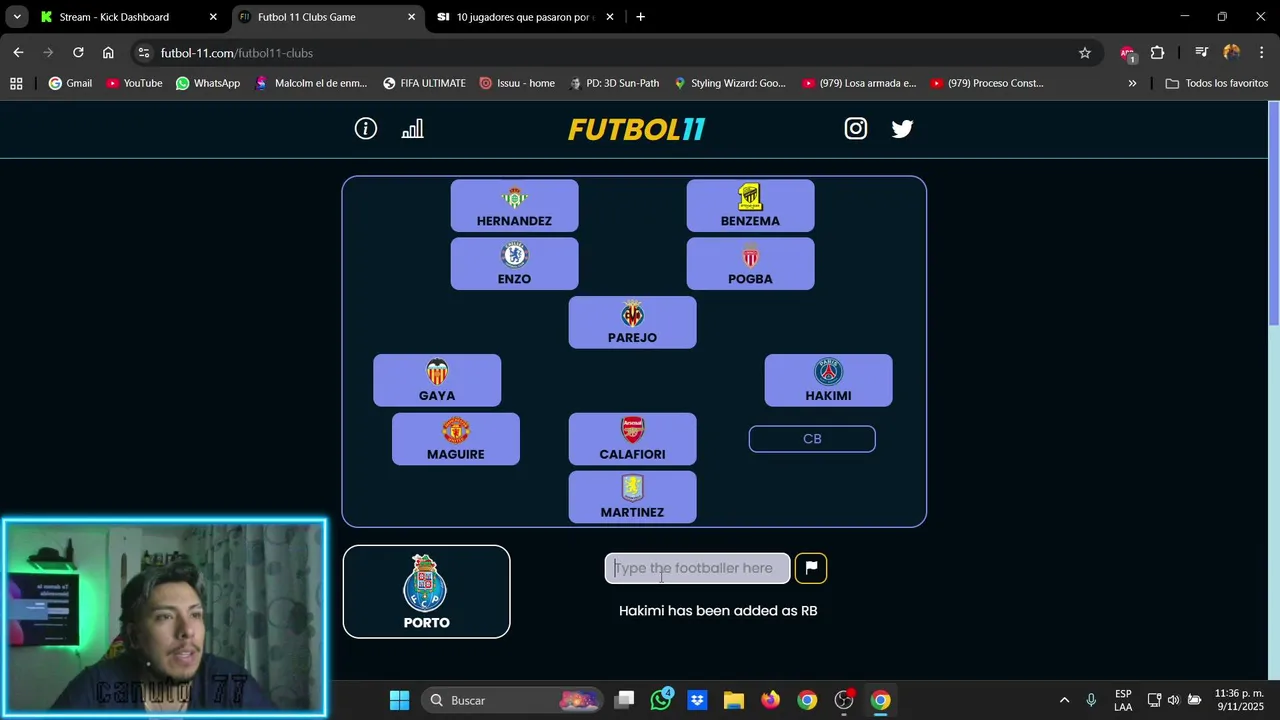Open the statistics bar chart icon
Viewport: 1280px width, 720px height.
(412, 128)
